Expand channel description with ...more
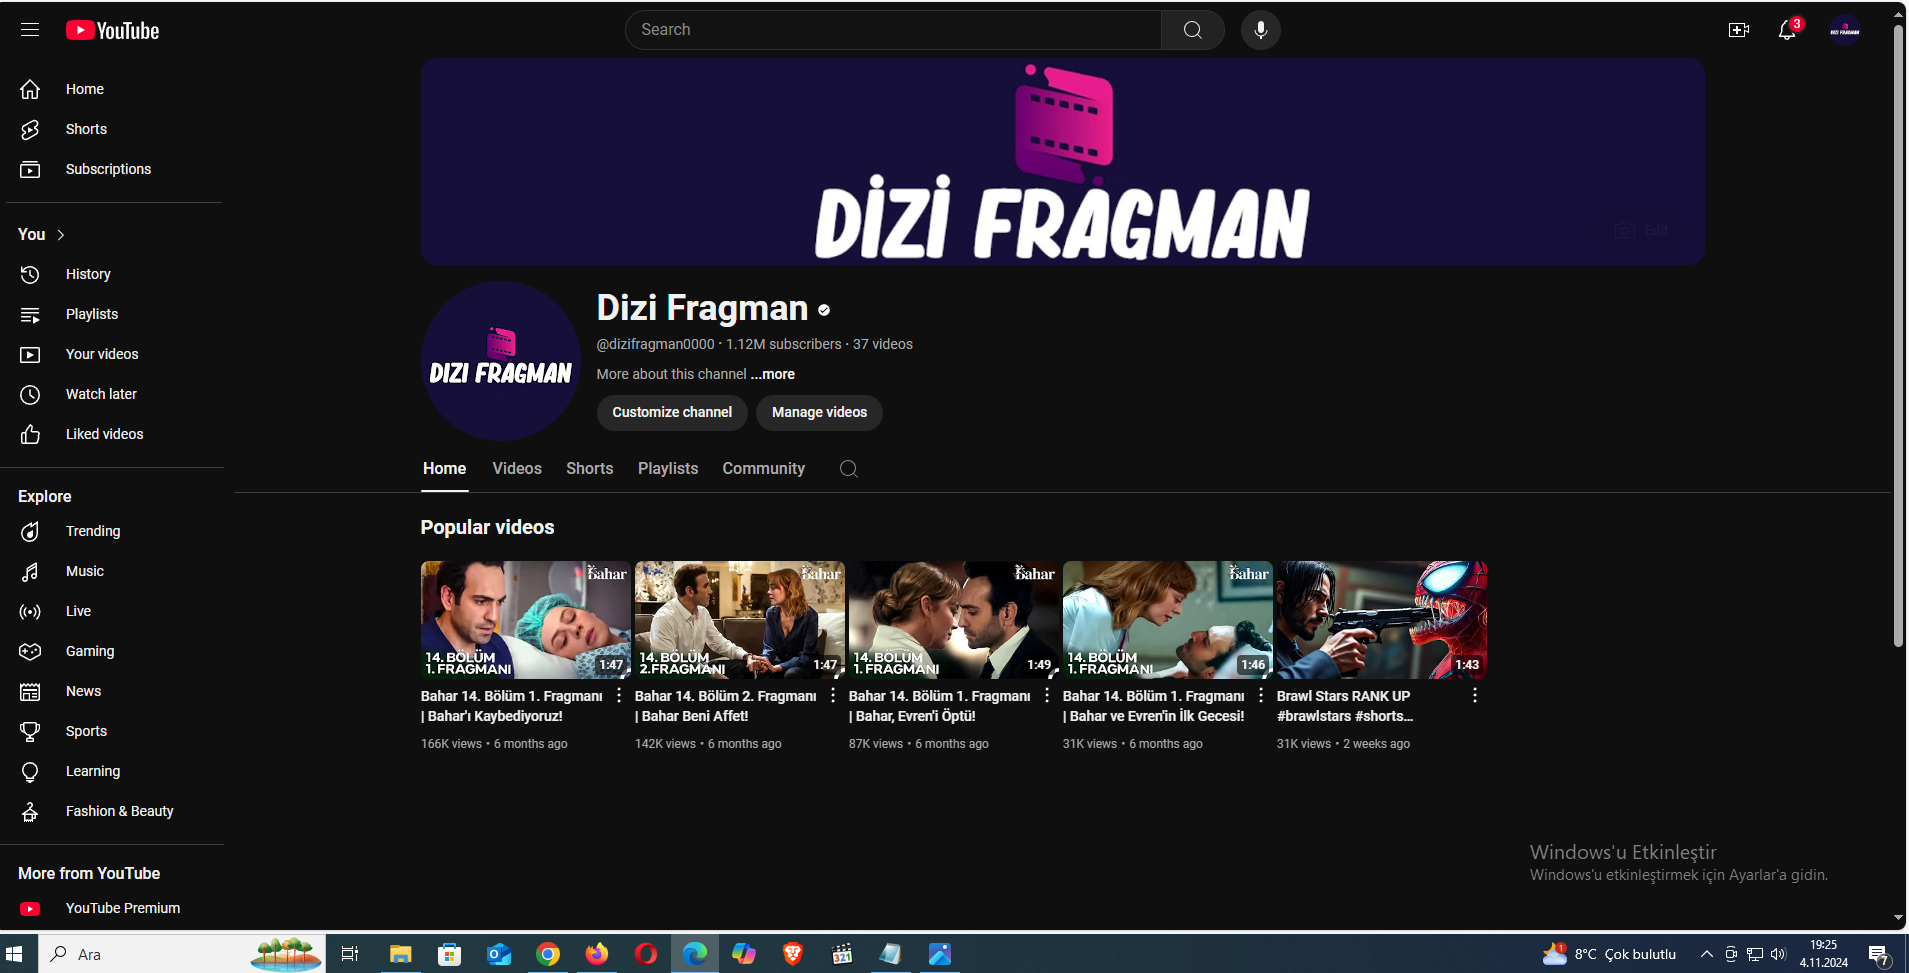This screenshot has height=973, width=1909. pyautogui.click(x=773, y=374)
